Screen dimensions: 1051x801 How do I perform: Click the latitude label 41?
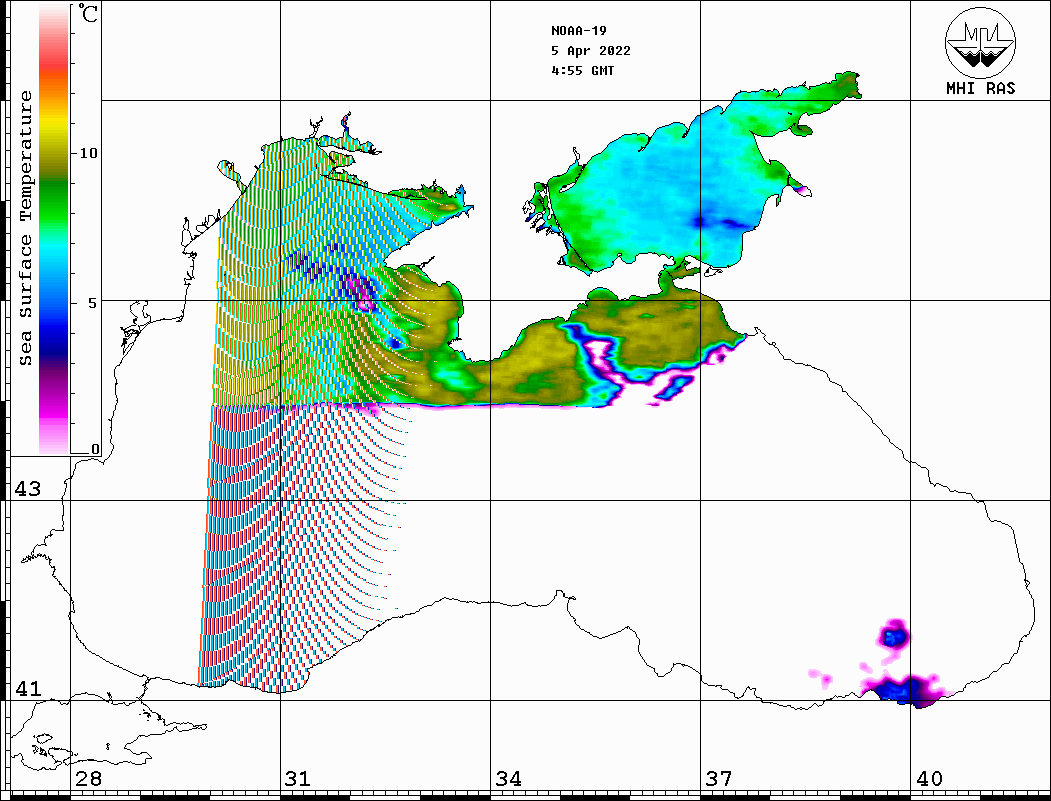[27, 688]
